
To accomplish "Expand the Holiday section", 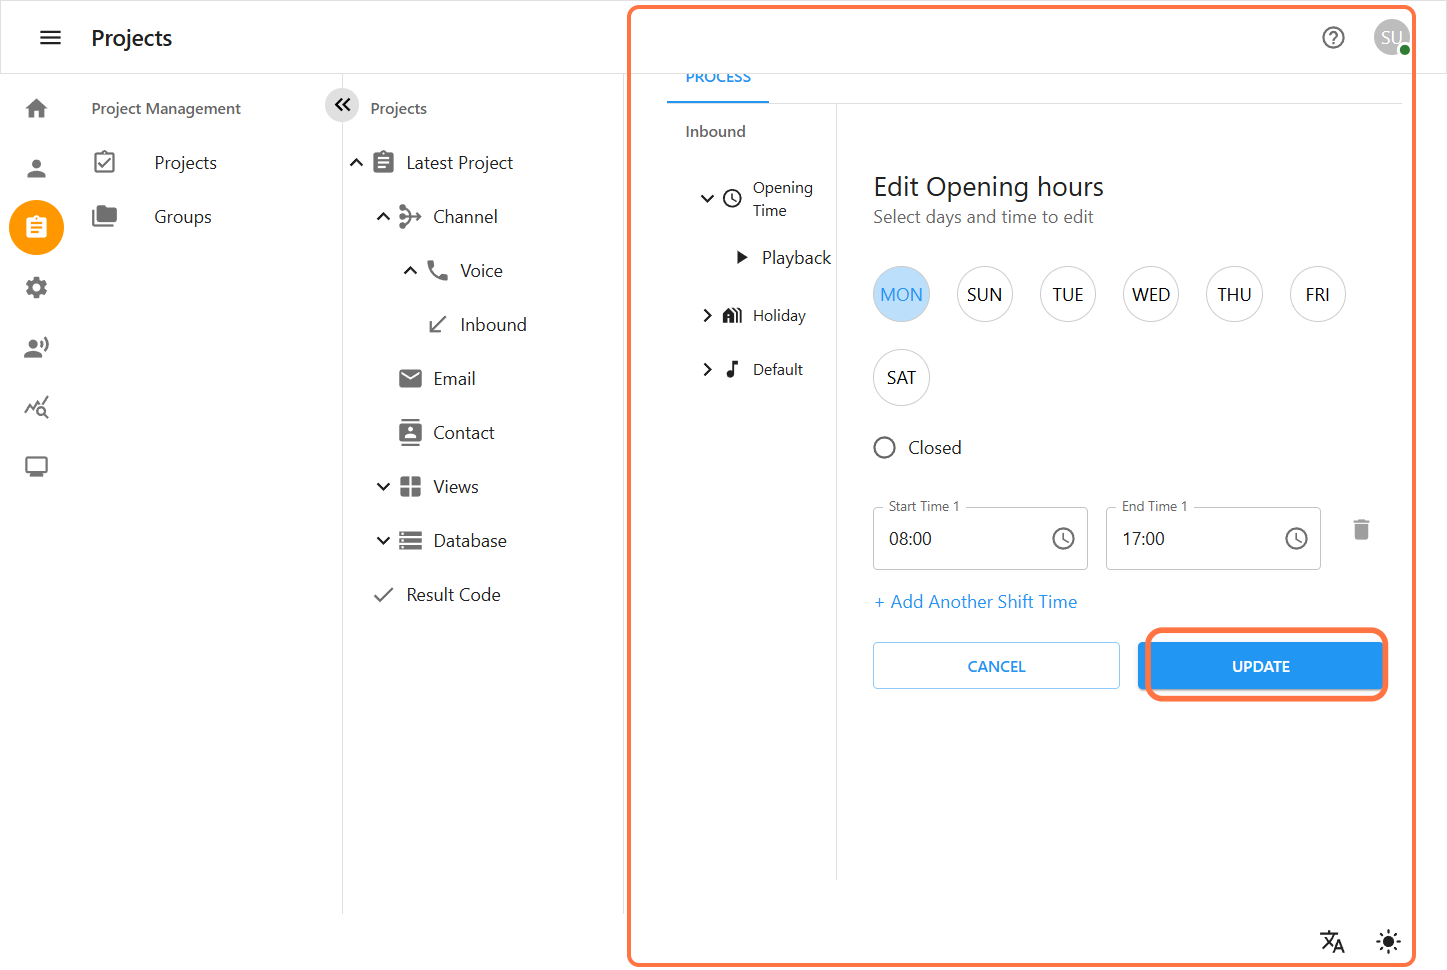I will click(x=707, y=316).
